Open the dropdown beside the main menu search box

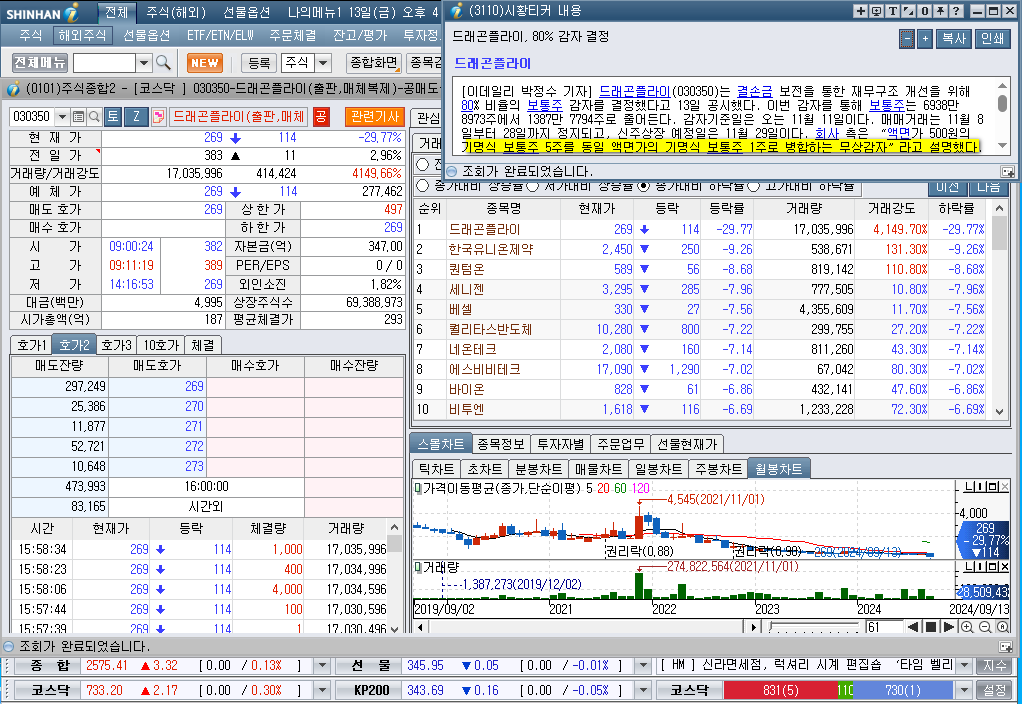(144, 63)
